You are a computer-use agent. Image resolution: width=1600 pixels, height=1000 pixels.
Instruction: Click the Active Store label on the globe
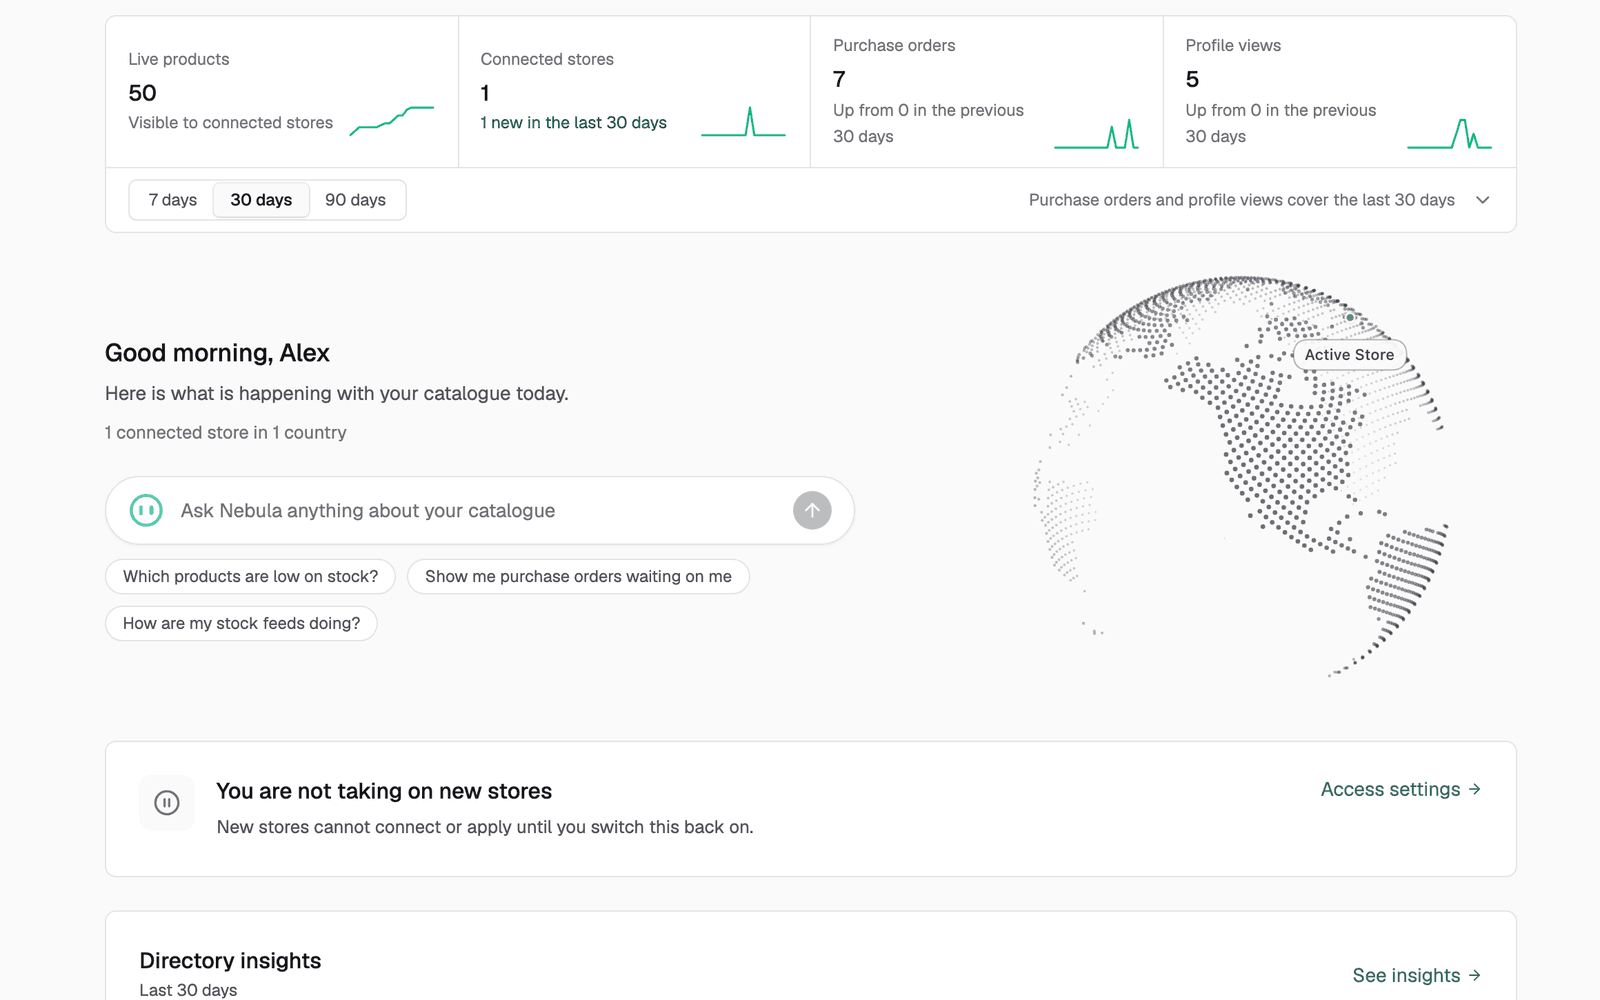coord(1349,355)
